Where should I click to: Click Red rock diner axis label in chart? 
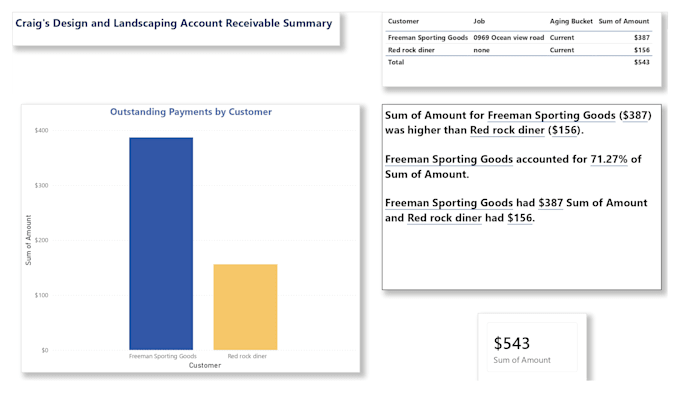coord(247,356)
